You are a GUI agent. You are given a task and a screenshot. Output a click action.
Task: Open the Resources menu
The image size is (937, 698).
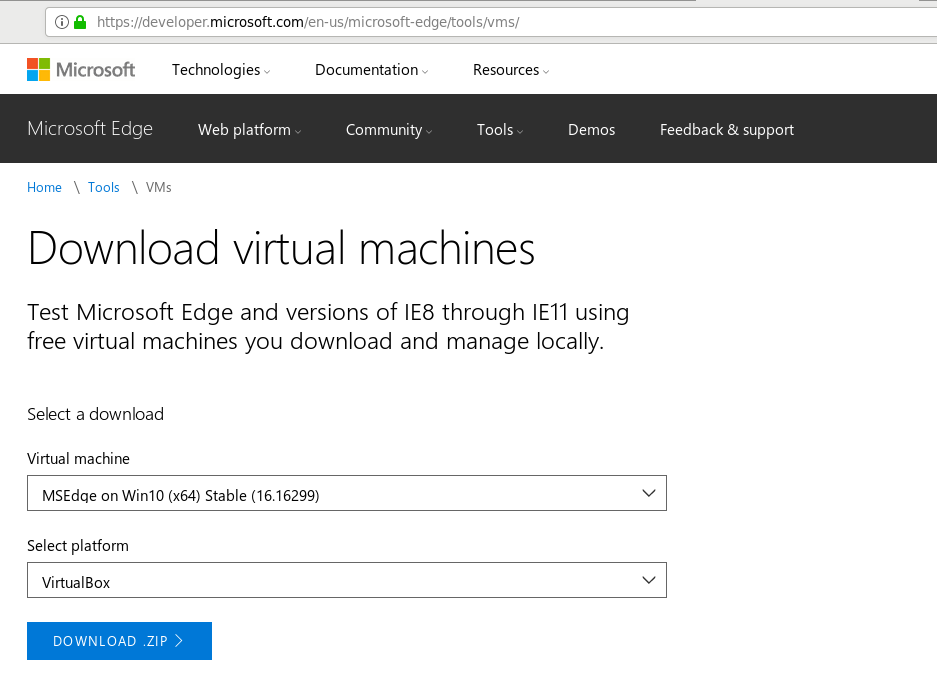[x=511, y=70]
